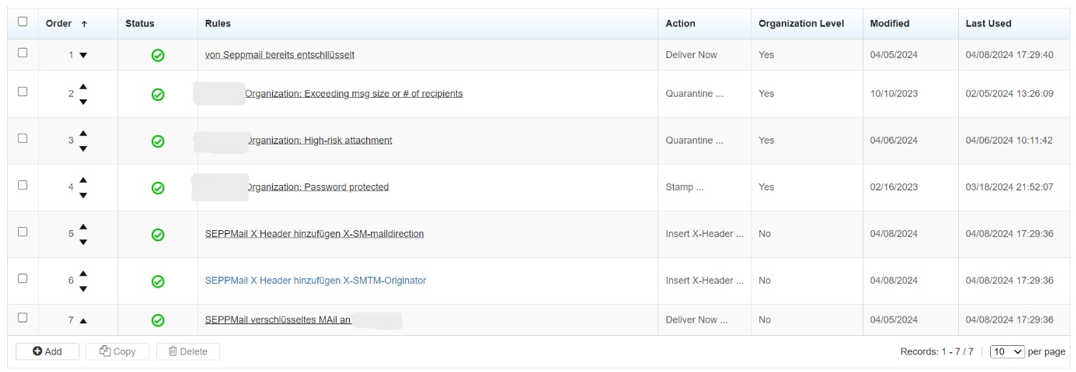Move rule order 6 up

click(x=83, y=273)
